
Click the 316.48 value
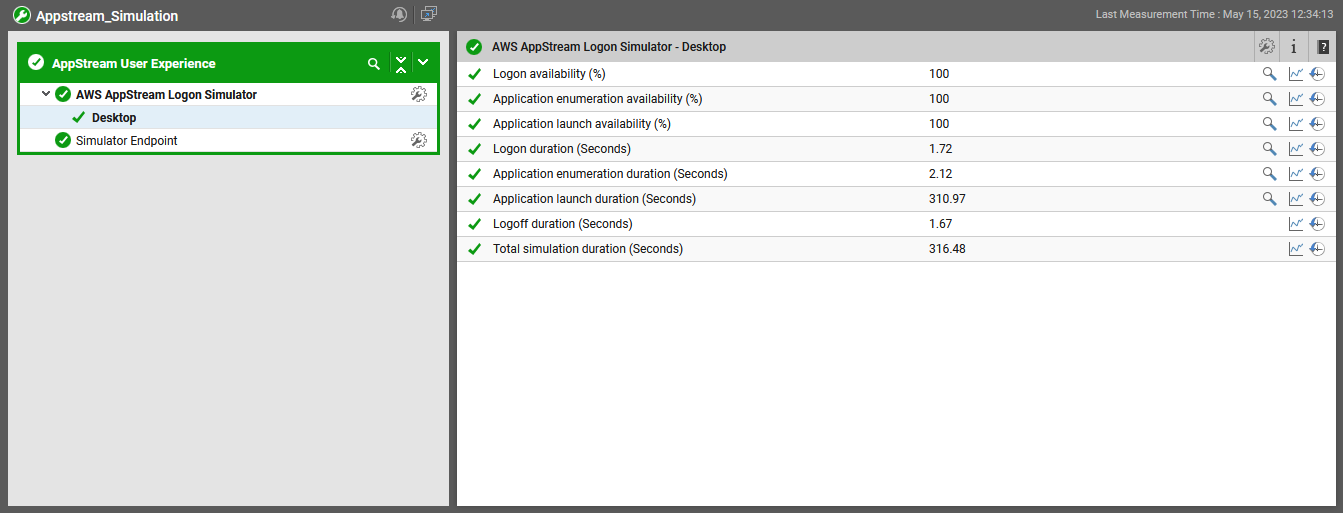(x=947, y=249)
